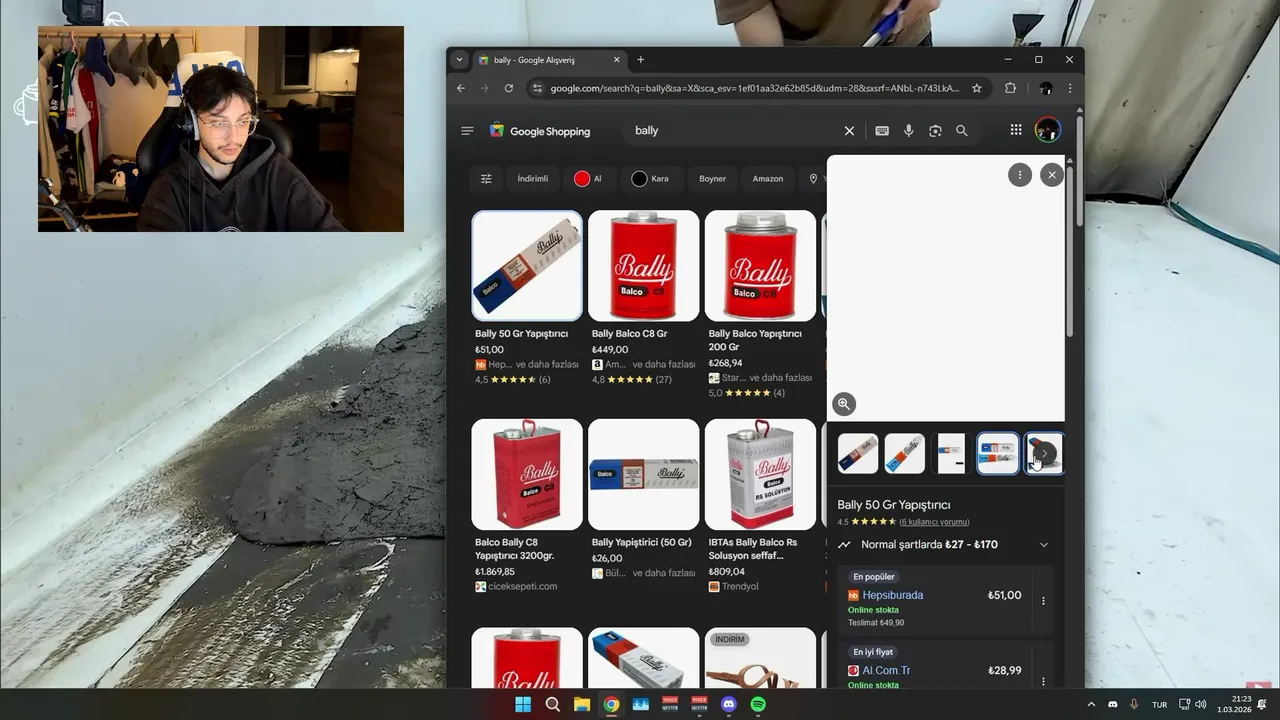Close the 'bally - Google Alışveriş' tab

coord(617,60)
